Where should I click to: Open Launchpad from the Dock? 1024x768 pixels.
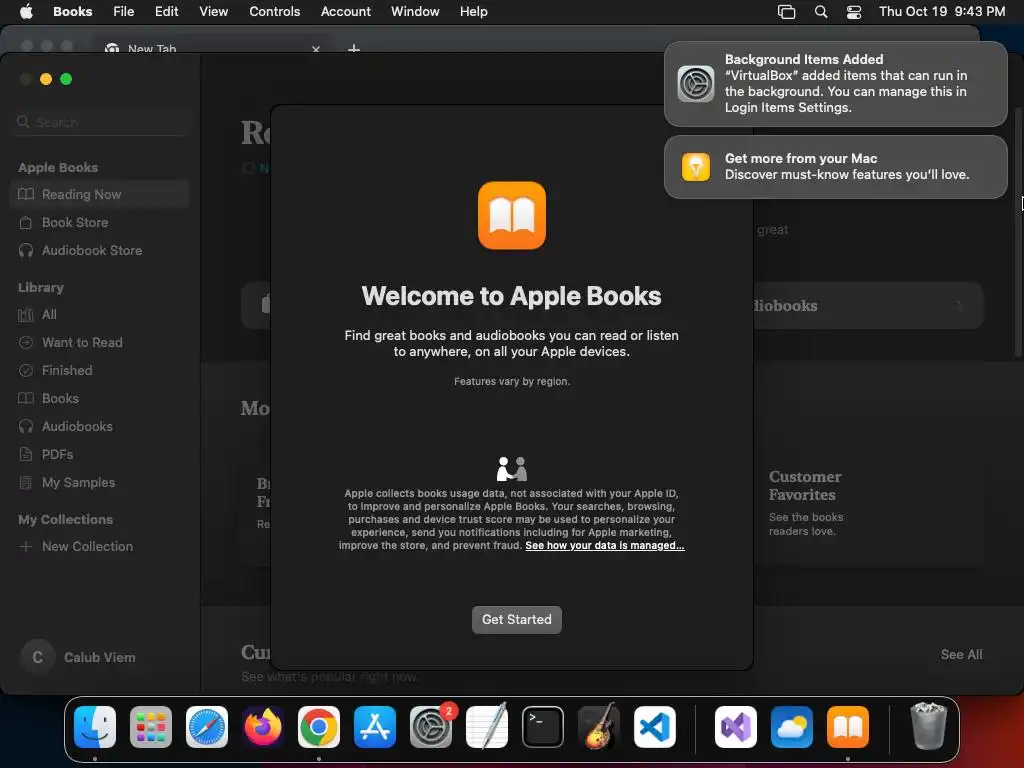151,727
